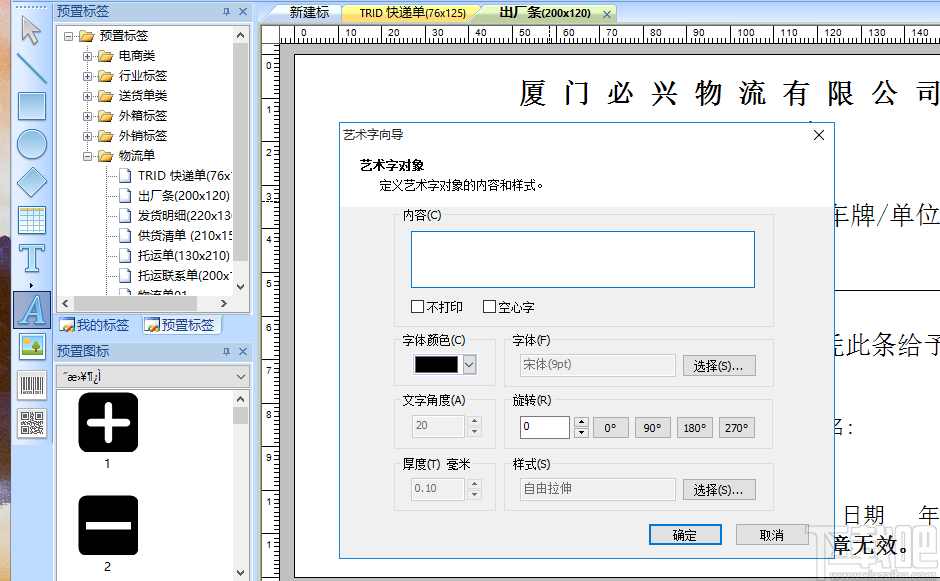Select the diamond shape tool
The image size is (940, 581).
point(31,178)
